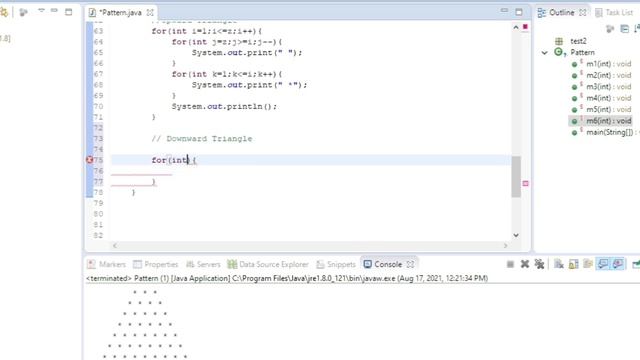Open the Data Source Explorer tab

(268, 264)
